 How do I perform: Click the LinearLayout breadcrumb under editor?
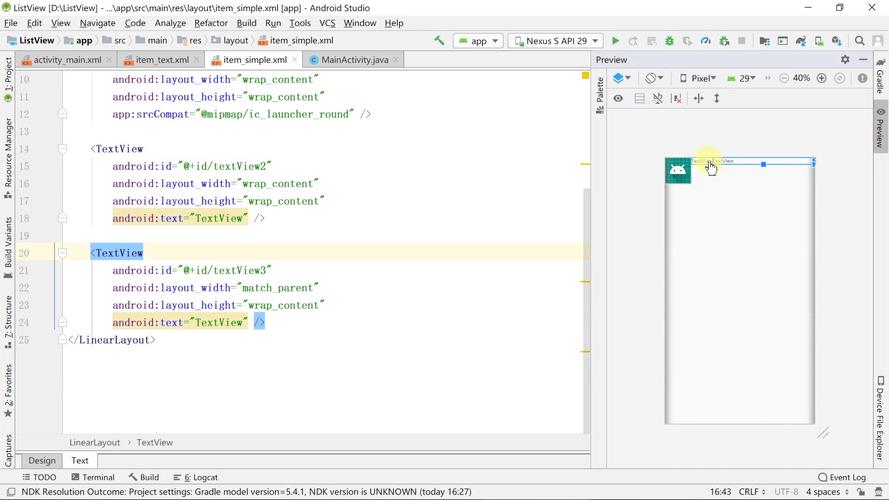pyautogui.click(x=95, y=443)
